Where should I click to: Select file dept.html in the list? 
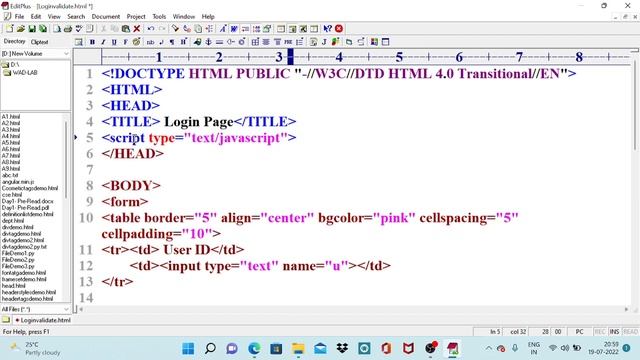point(13,220)
